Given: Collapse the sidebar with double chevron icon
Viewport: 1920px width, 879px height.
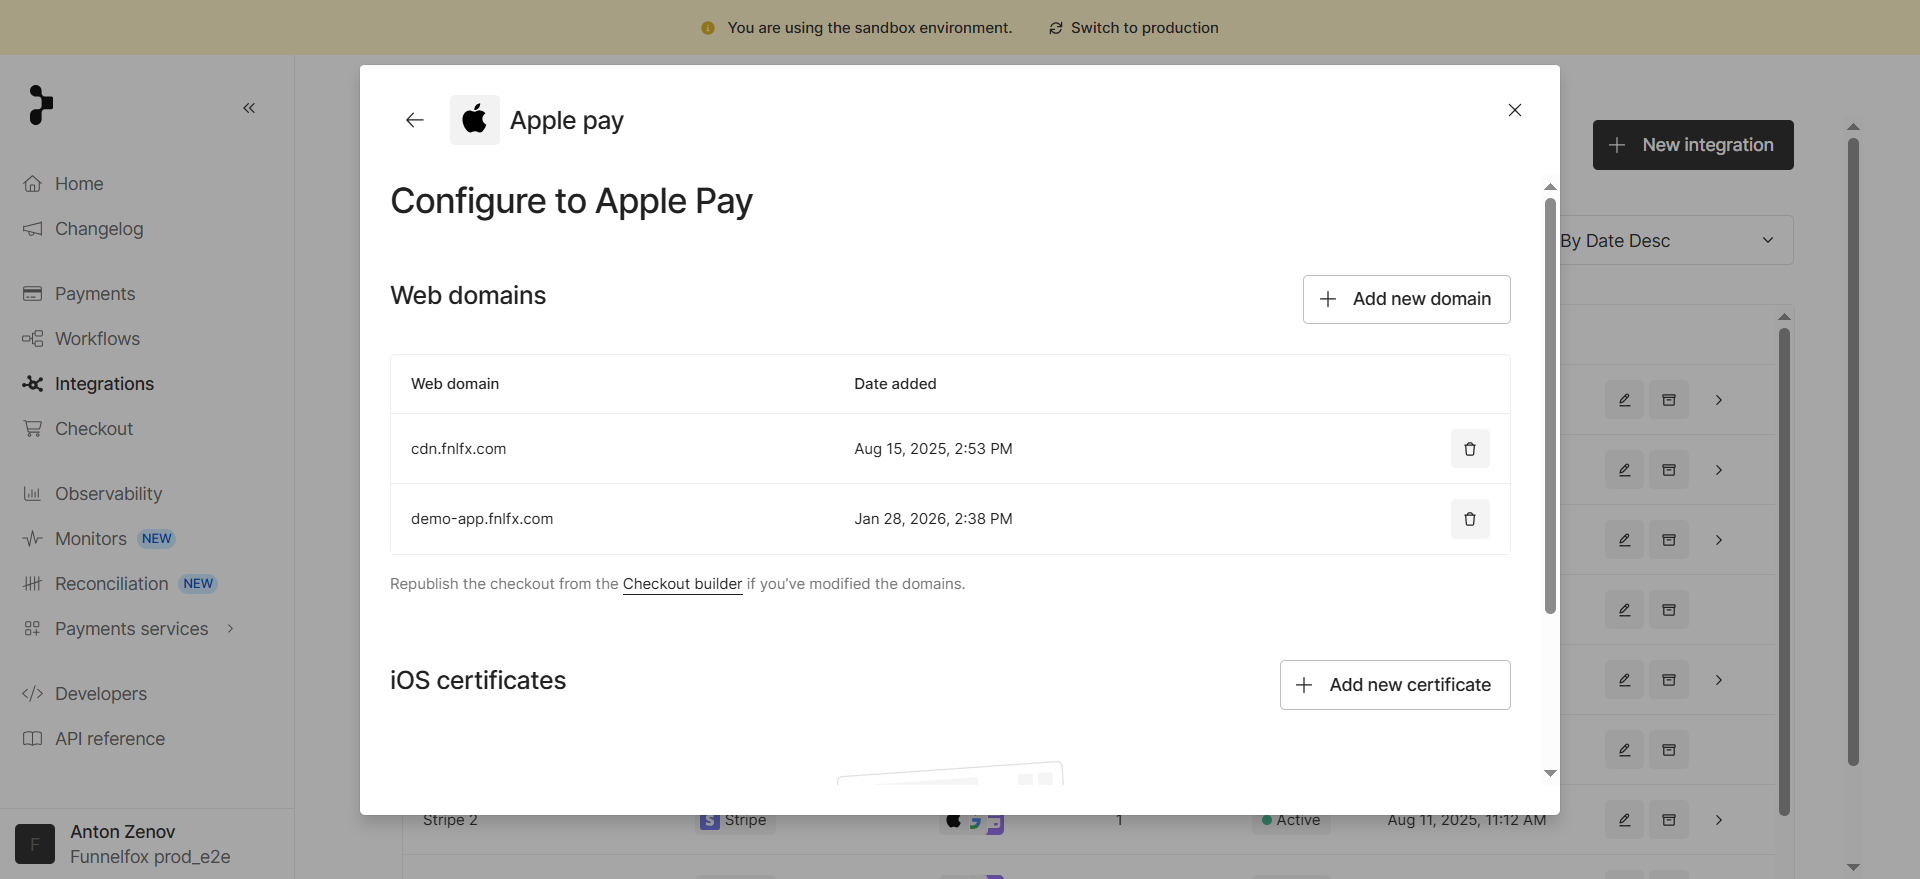Looking at the screenshot, I should tap(249, 108).
